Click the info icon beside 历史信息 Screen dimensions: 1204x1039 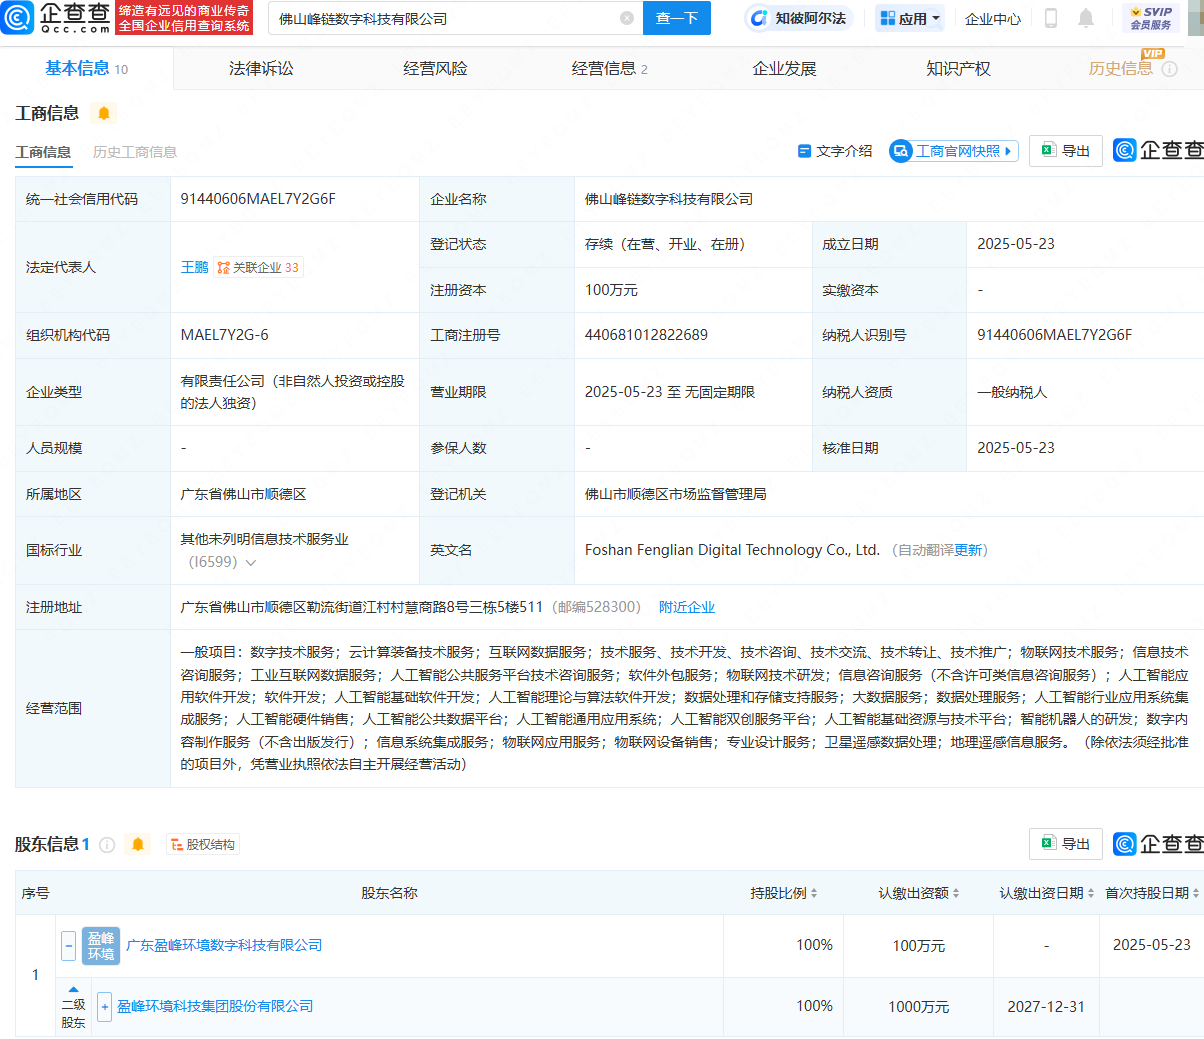(x=1169, y=69)
